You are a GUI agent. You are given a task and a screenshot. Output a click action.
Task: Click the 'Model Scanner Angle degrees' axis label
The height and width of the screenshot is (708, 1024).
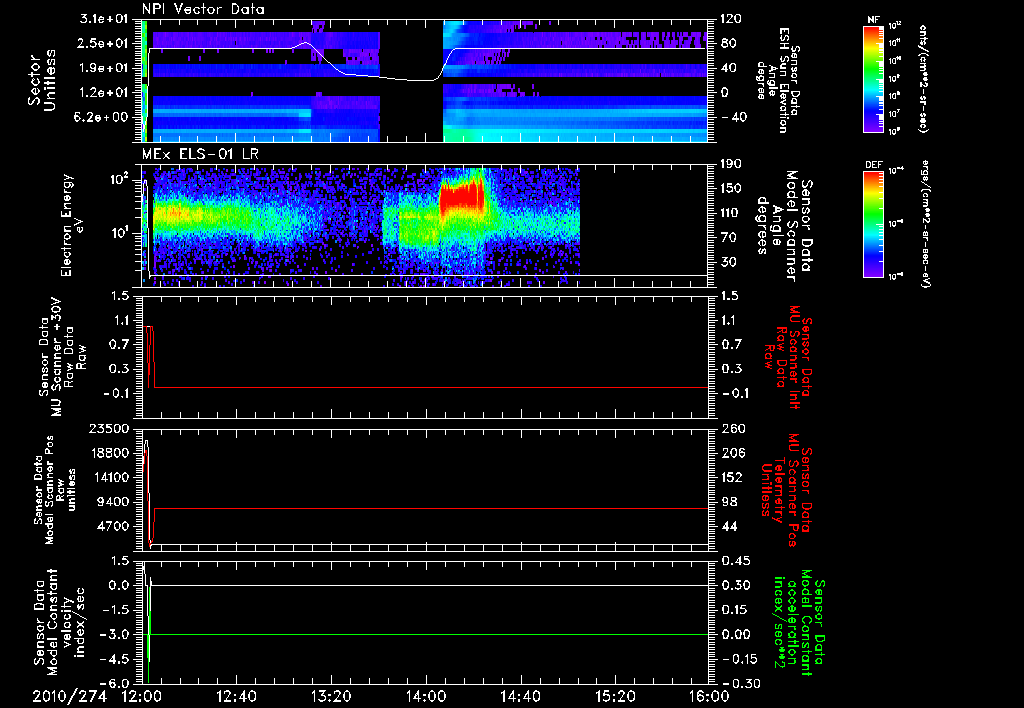(x=784, y=226)
